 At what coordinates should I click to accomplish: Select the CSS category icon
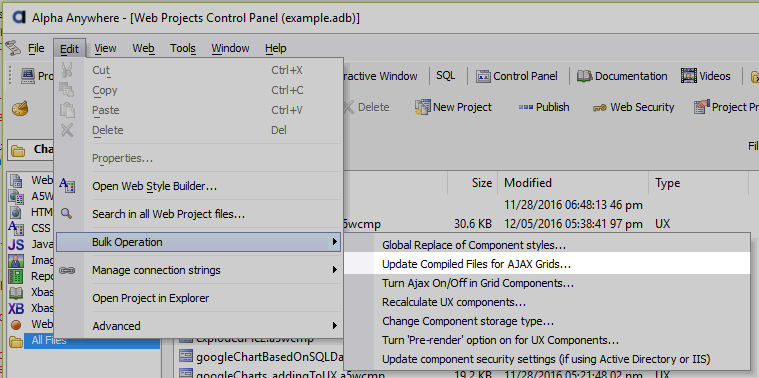point(16,228)
